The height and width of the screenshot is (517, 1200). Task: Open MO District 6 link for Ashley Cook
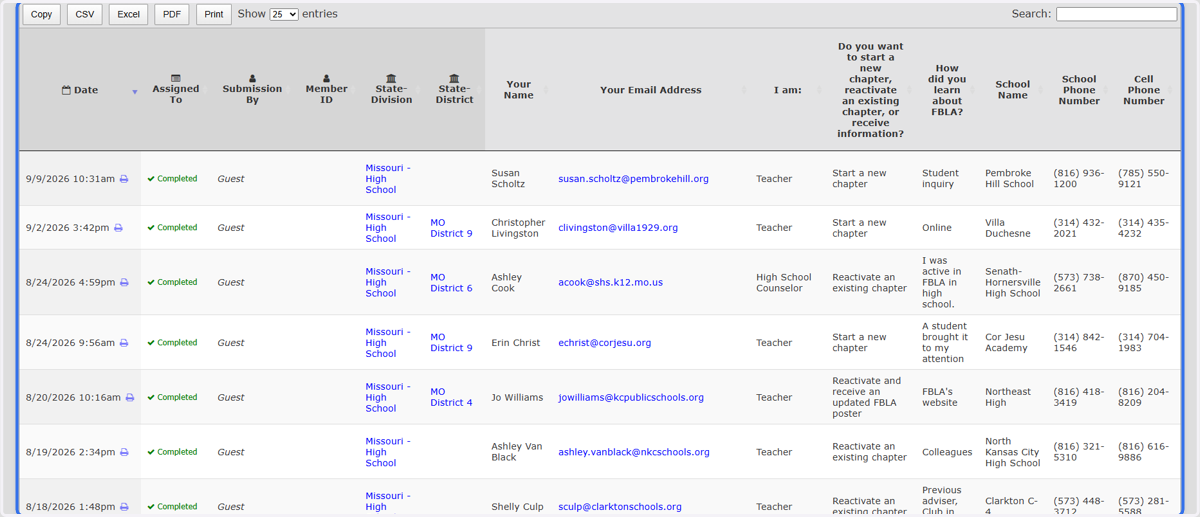(451, 283)
